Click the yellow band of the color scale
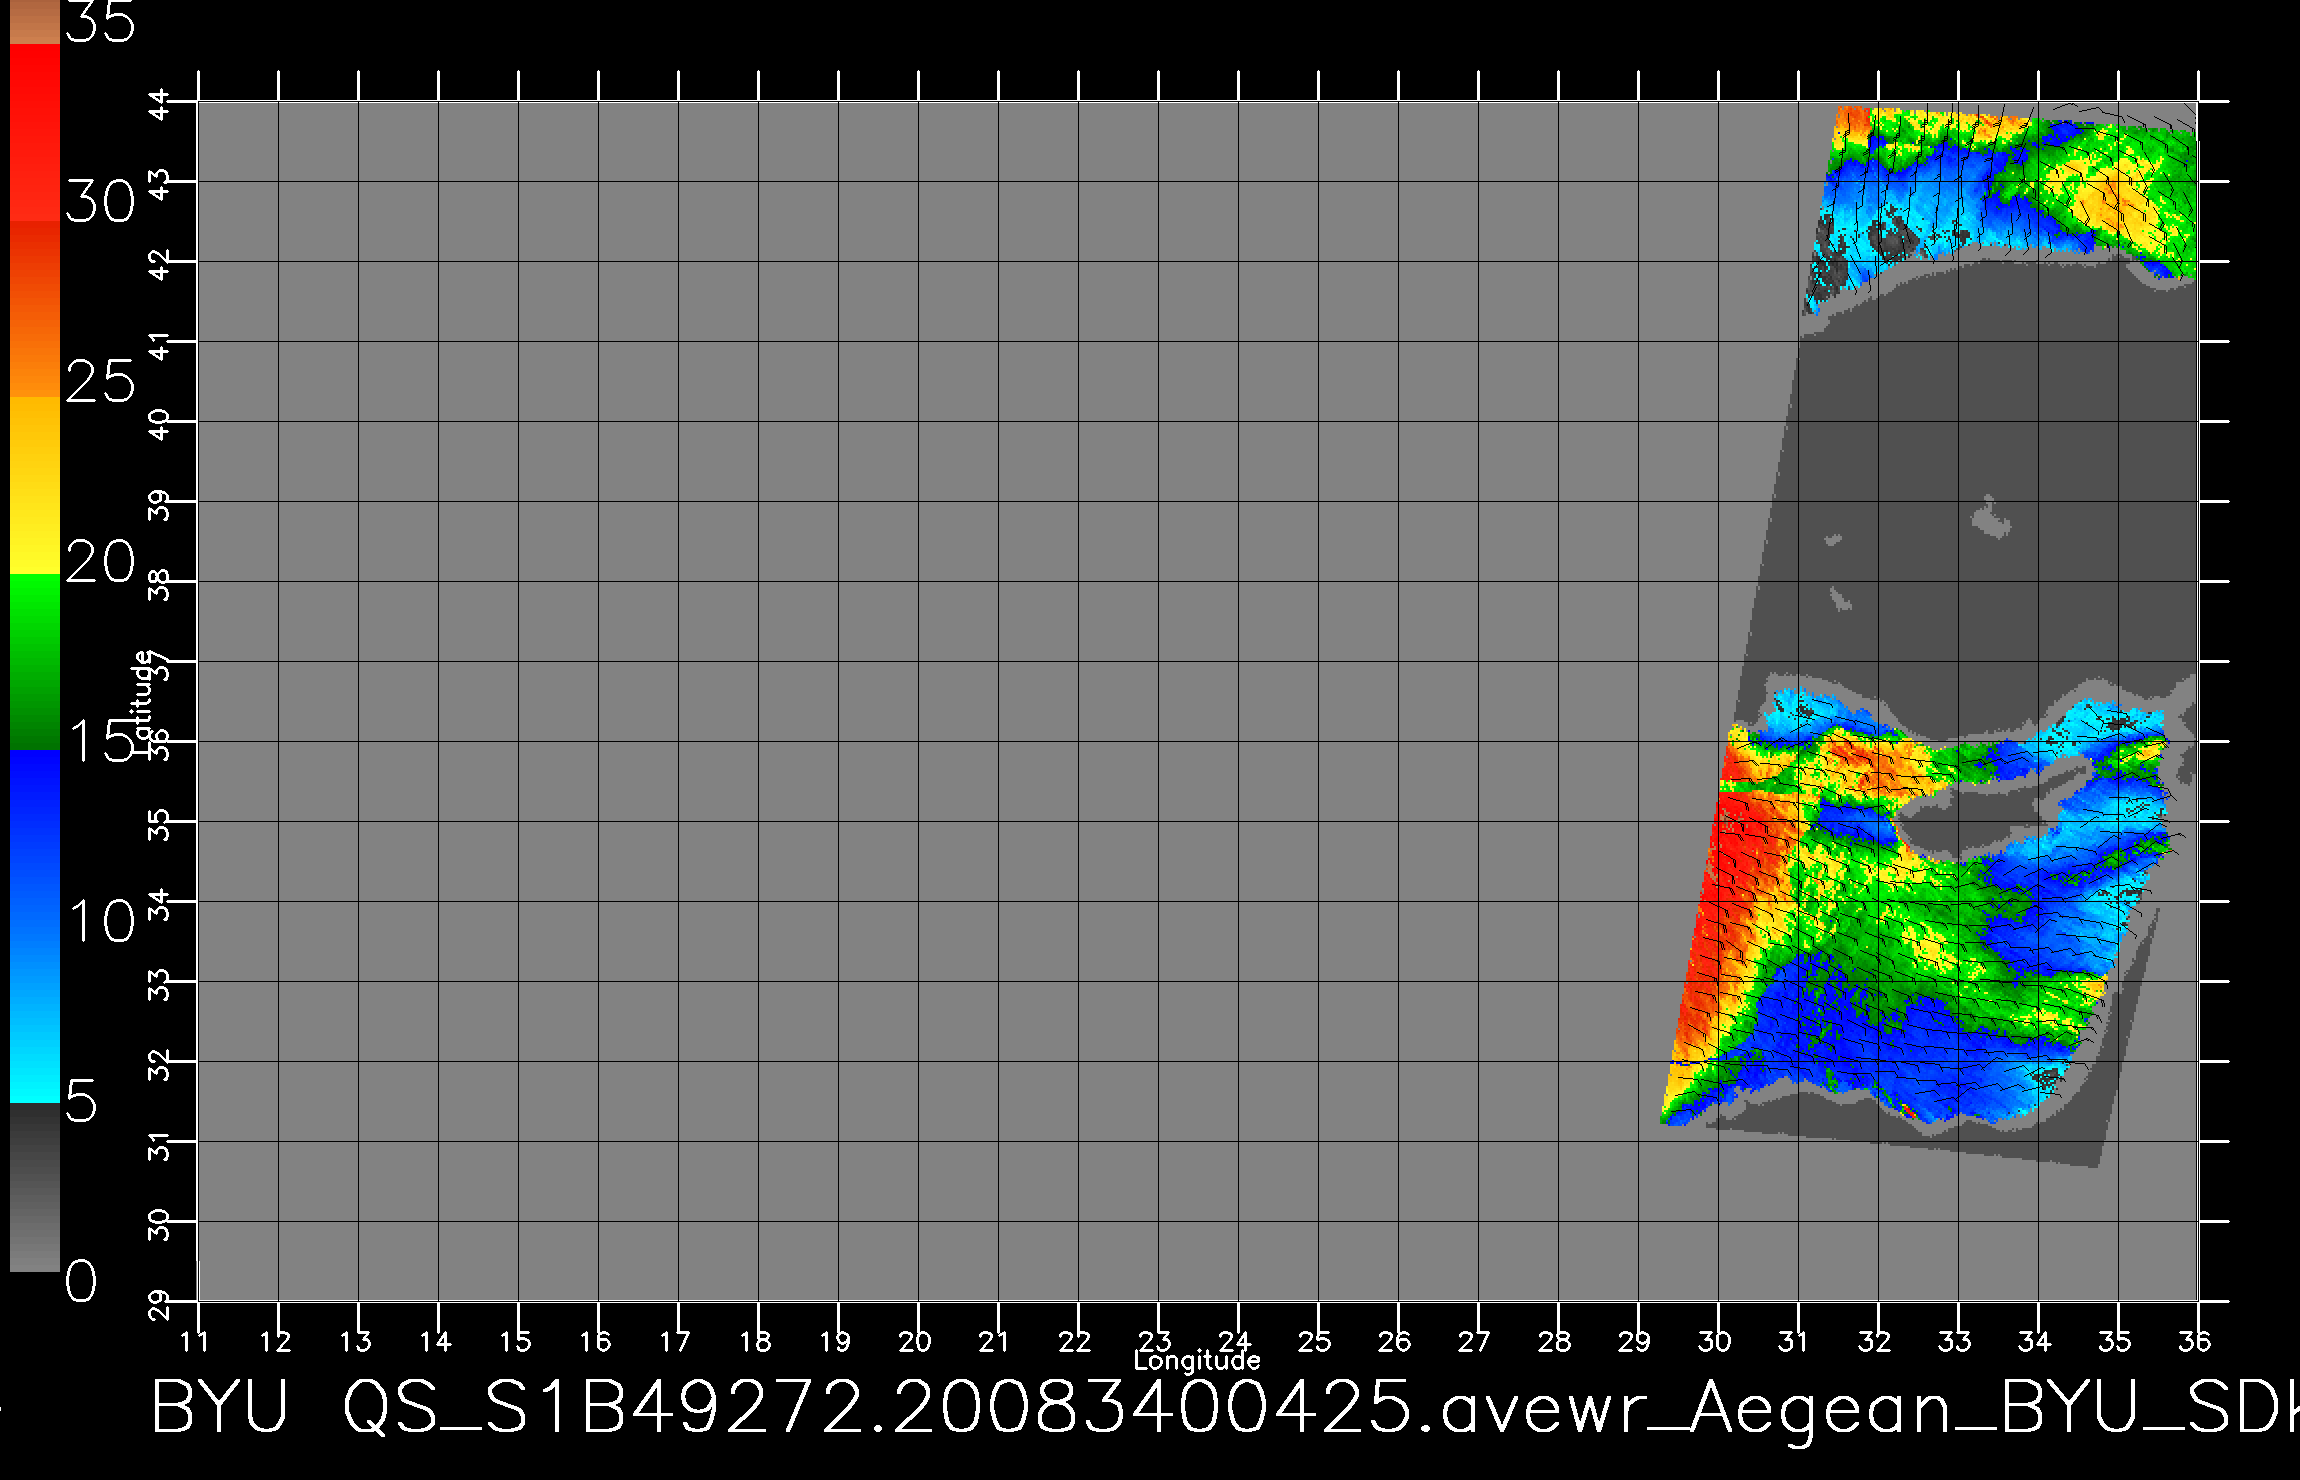The height and width of the screenshot is (1480, 2300). tap(34, 485)
